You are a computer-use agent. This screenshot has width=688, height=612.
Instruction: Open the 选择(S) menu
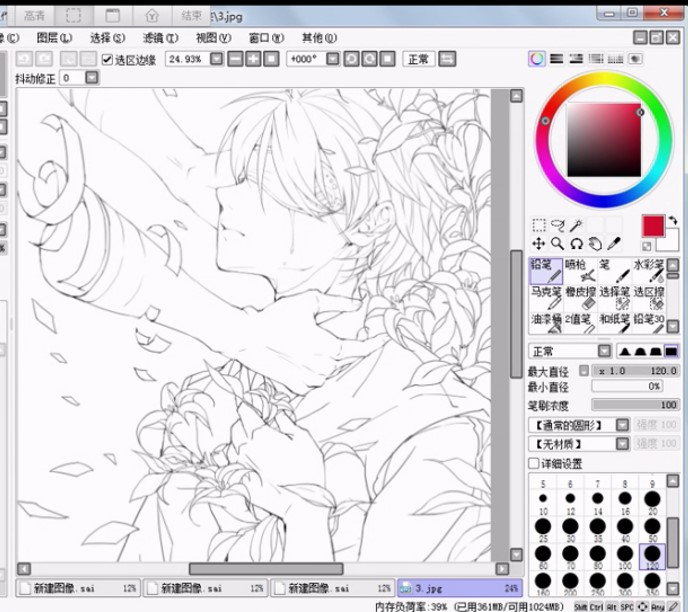point(108,38)
